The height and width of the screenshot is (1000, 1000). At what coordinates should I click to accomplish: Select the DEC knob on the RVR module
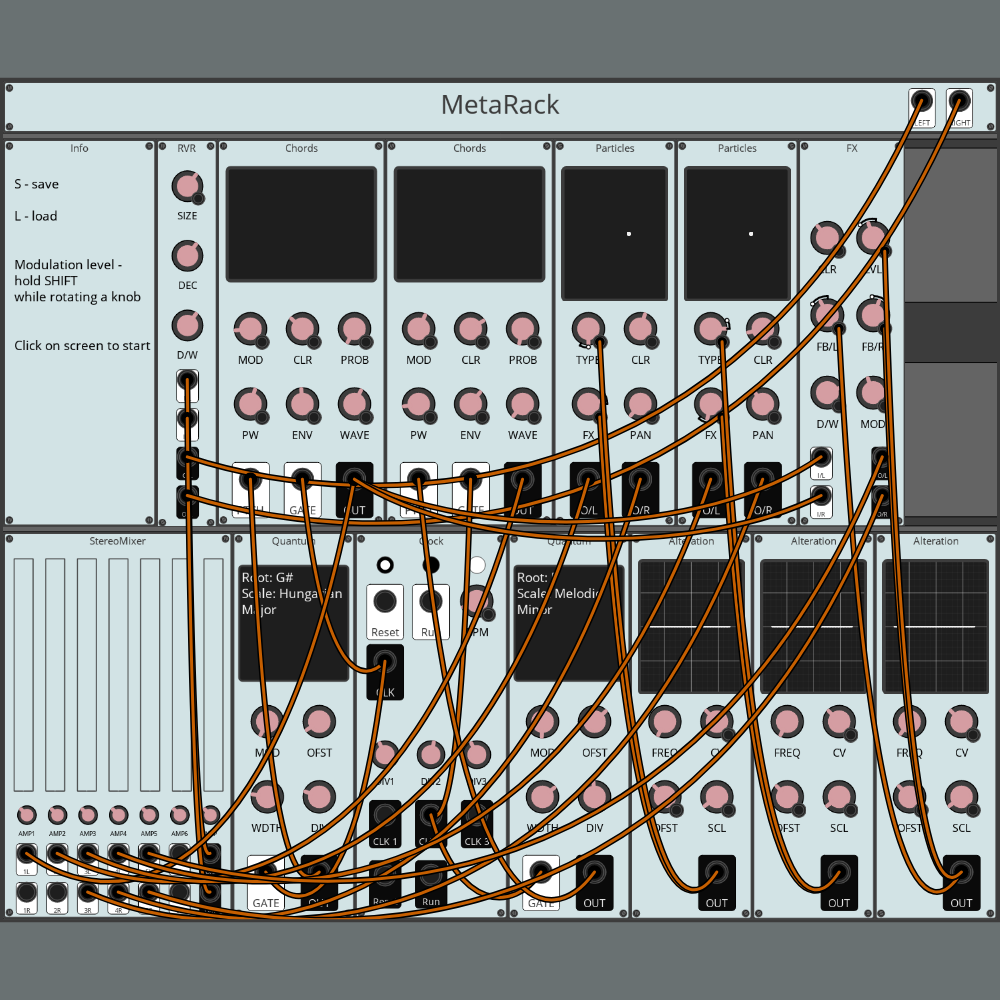click(187, 256)
